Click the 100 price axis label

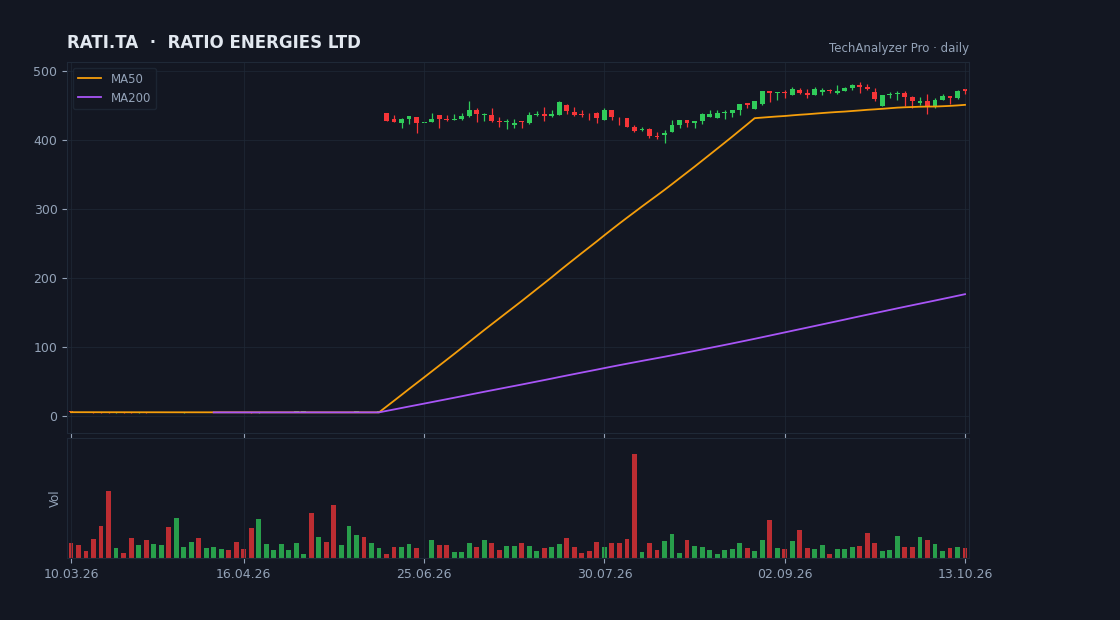click(x=46, y=348)
